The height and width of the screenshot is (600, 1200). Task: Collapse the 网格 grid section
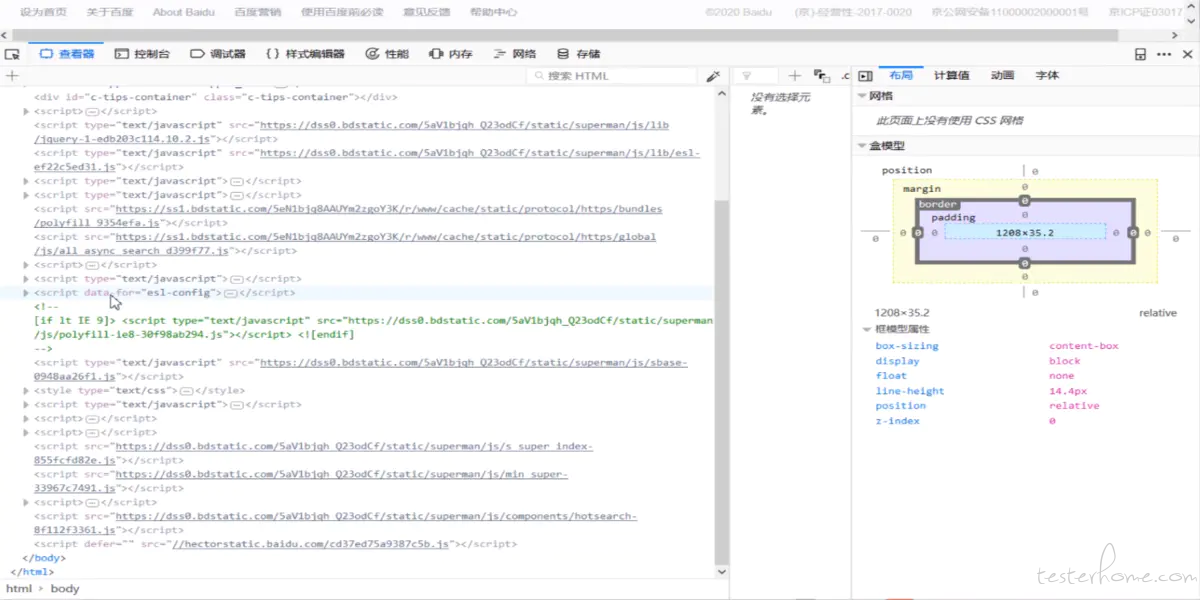coord(862,96)
